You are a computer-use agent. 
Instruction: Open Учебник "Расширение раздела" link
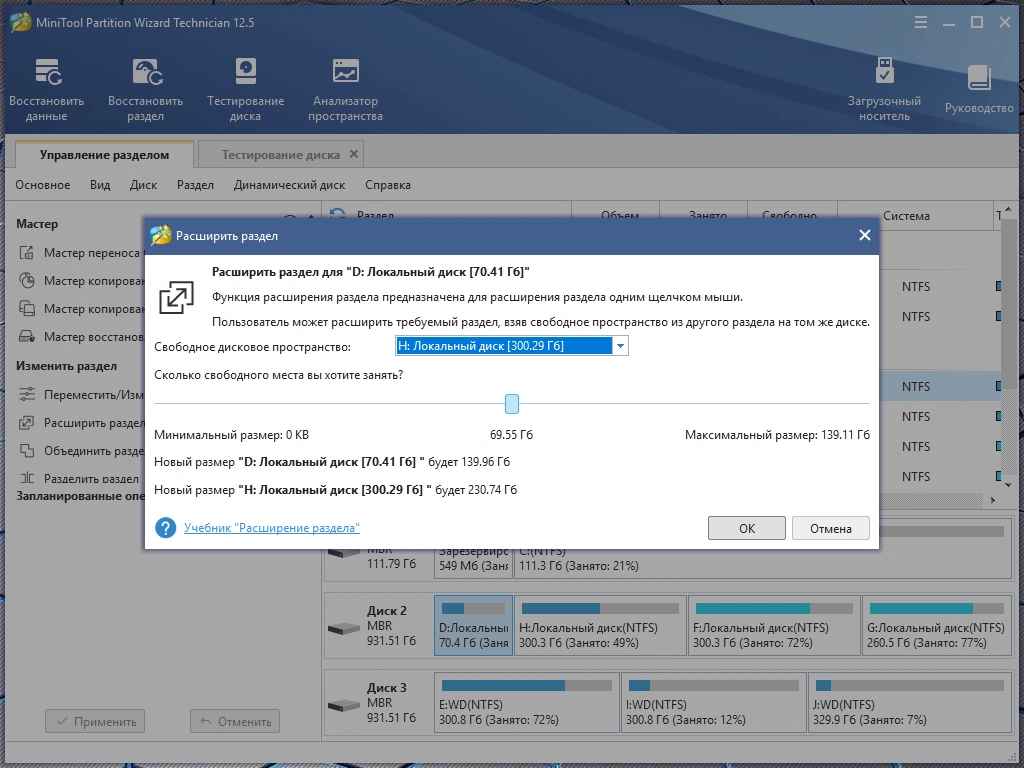tap(272, 528)
